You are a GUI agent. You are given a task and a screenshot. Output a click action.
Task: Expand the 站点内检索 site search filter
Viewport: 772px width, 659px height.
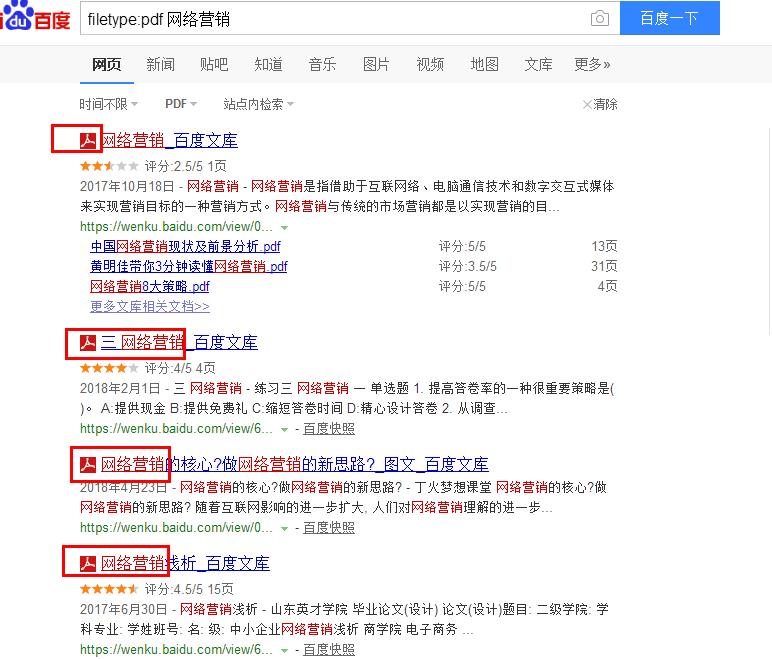pos(258,104)
